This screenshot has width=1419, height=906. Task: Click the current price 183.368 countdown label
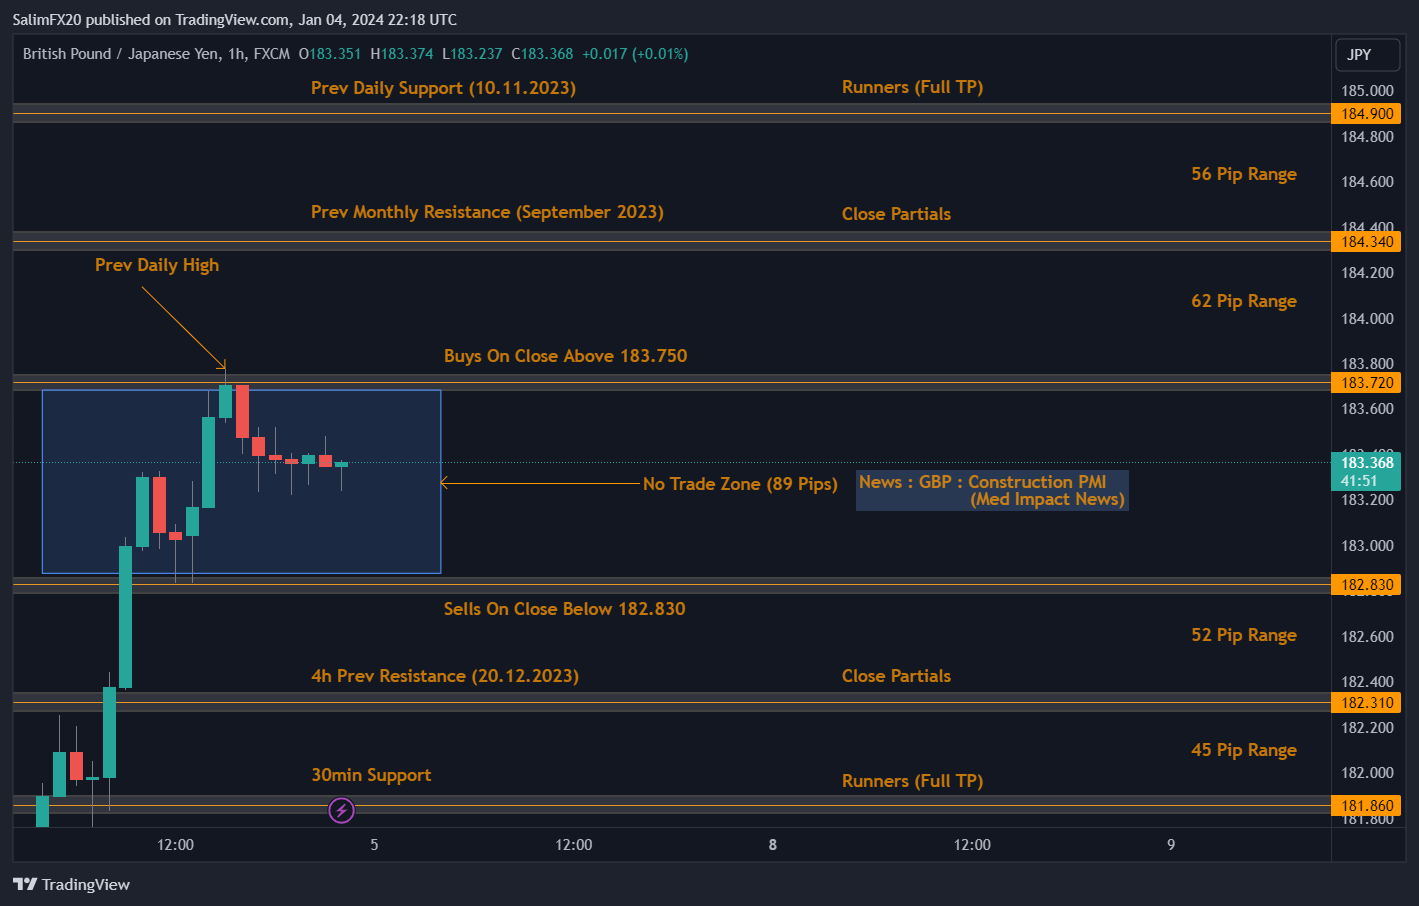click(1367, 471)
